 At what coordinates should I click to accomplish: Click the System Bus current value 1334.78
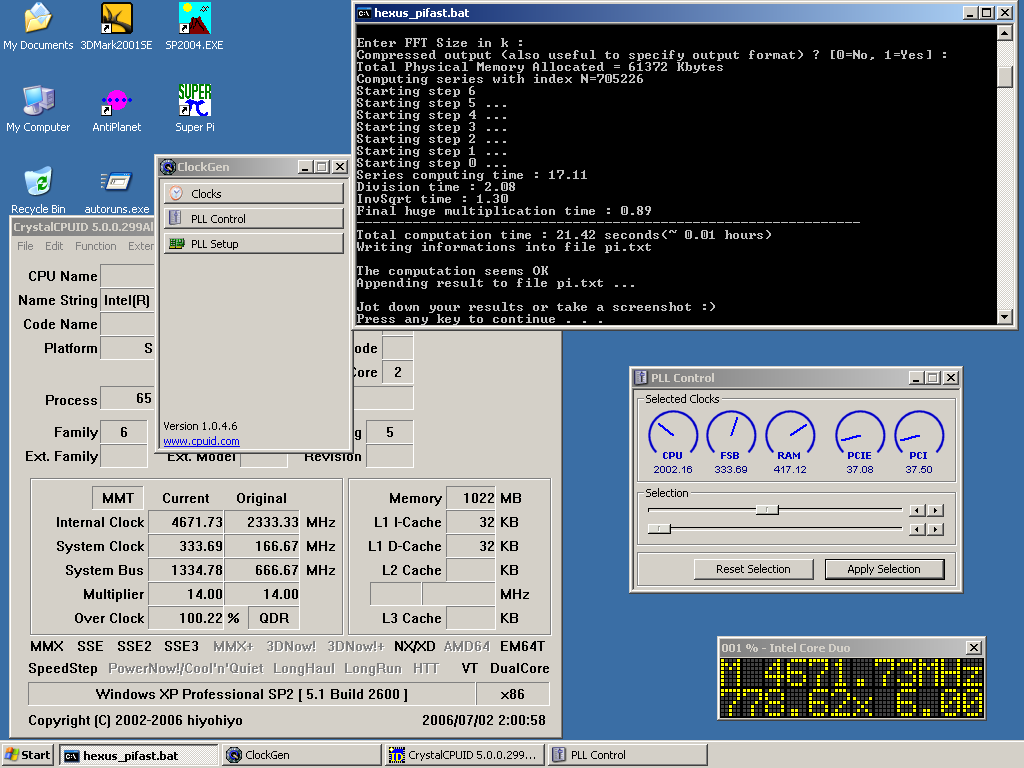(186, 570)
